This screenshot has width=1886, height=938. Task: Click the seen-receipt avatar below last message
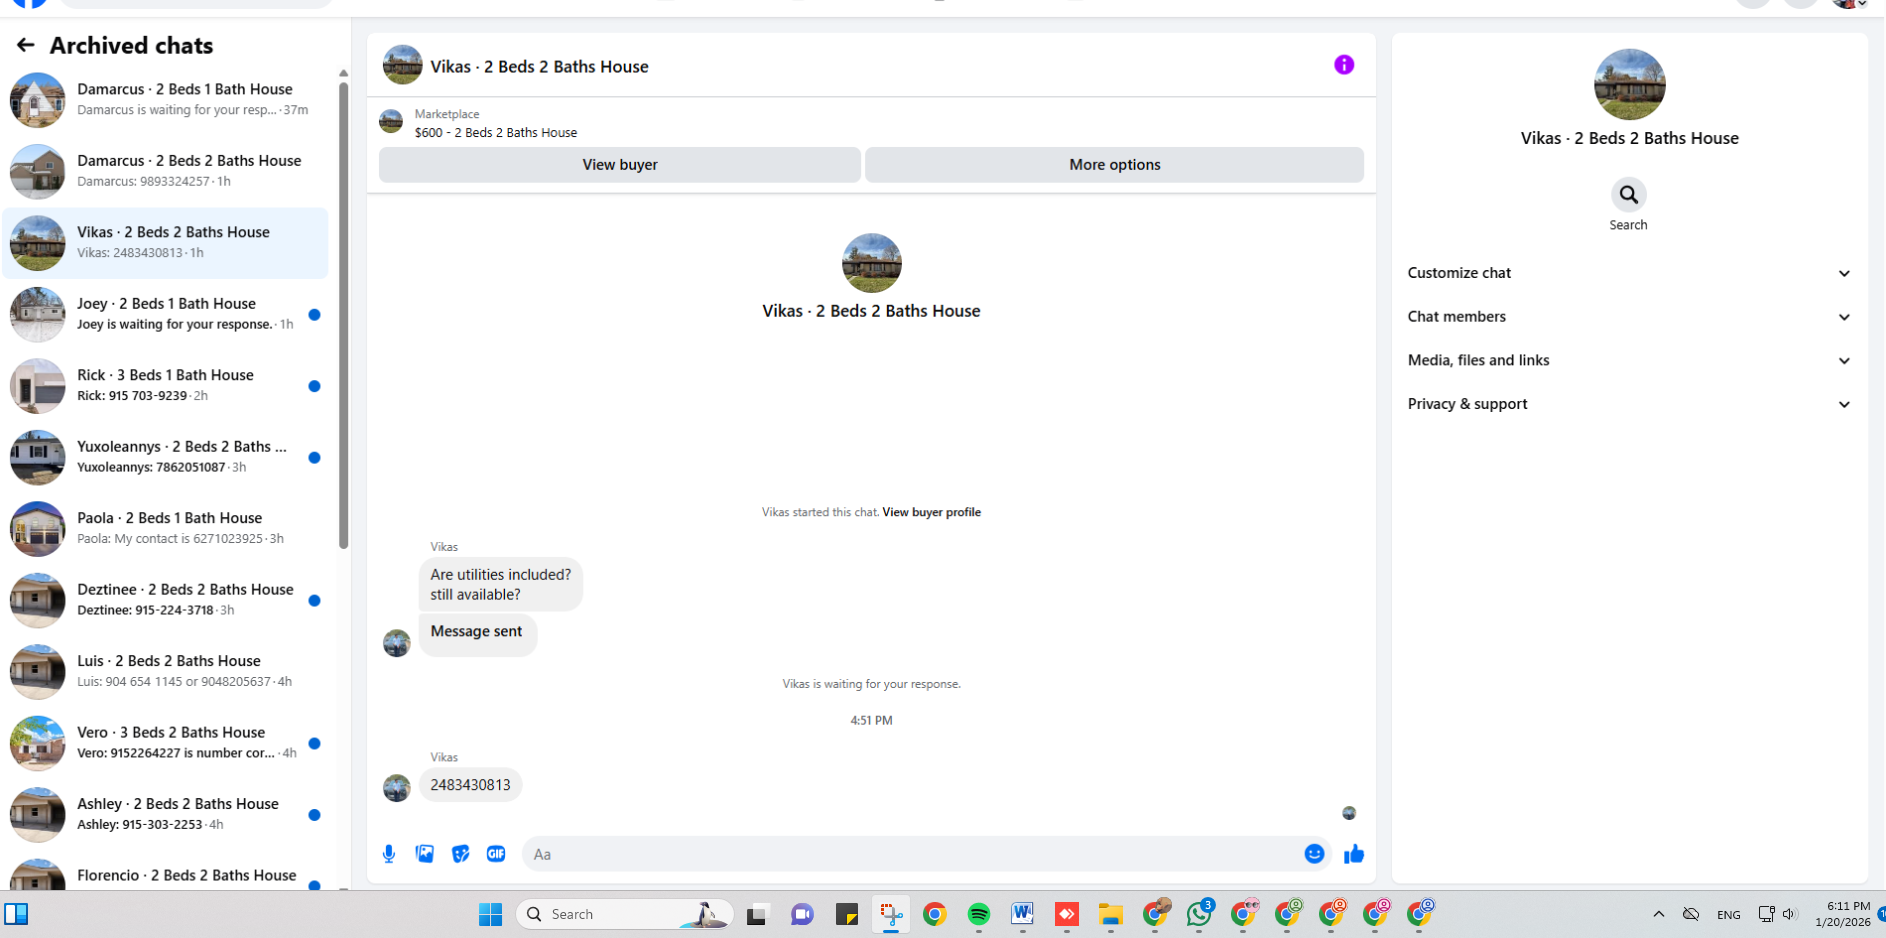click(1349, 813)
